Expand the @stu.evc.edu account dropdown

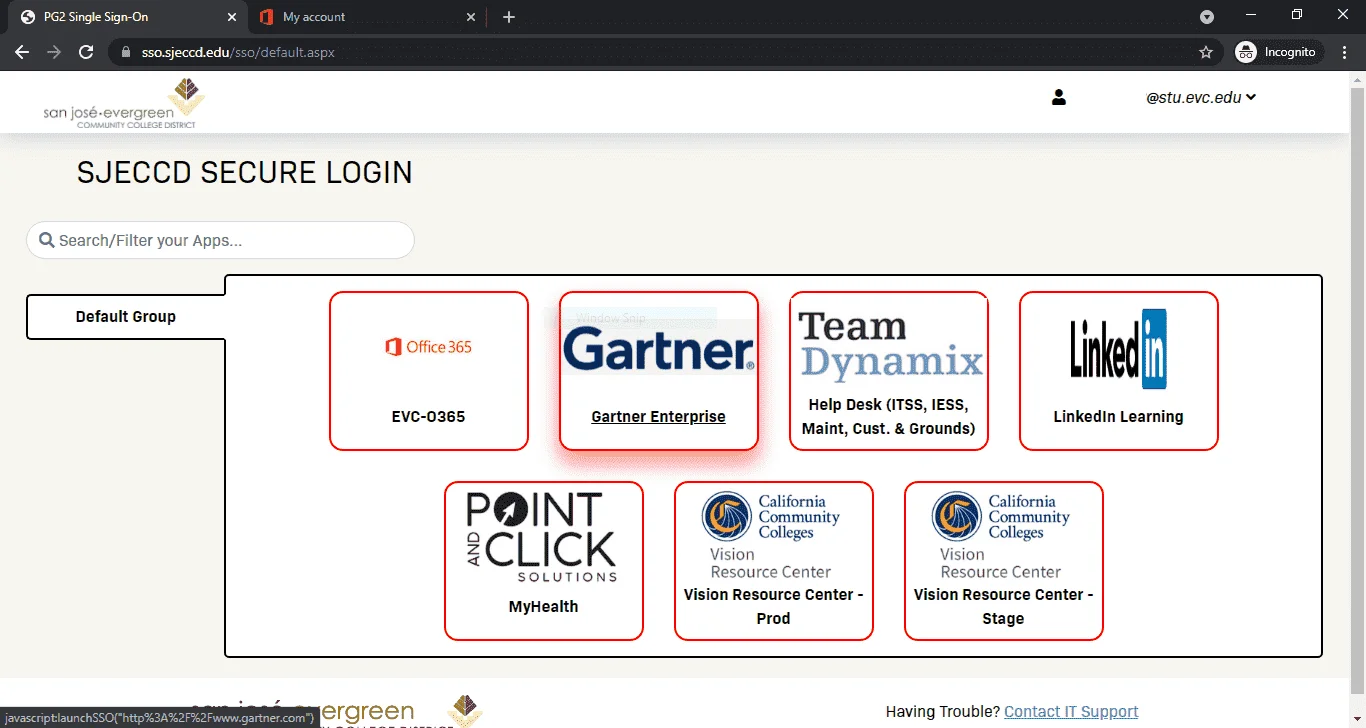click(1201, 97)
